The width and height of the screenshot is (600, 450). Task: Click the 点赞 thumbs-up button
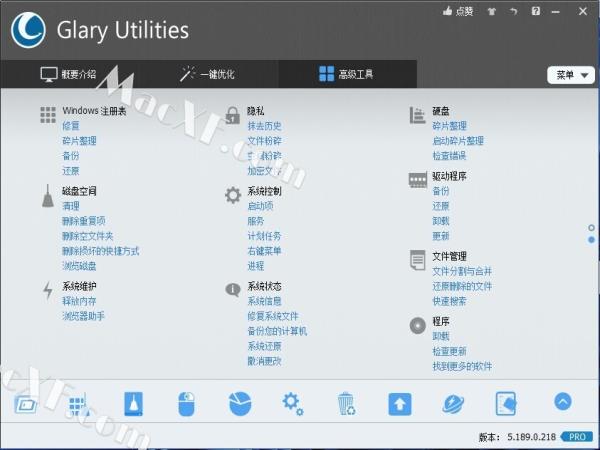458,11
